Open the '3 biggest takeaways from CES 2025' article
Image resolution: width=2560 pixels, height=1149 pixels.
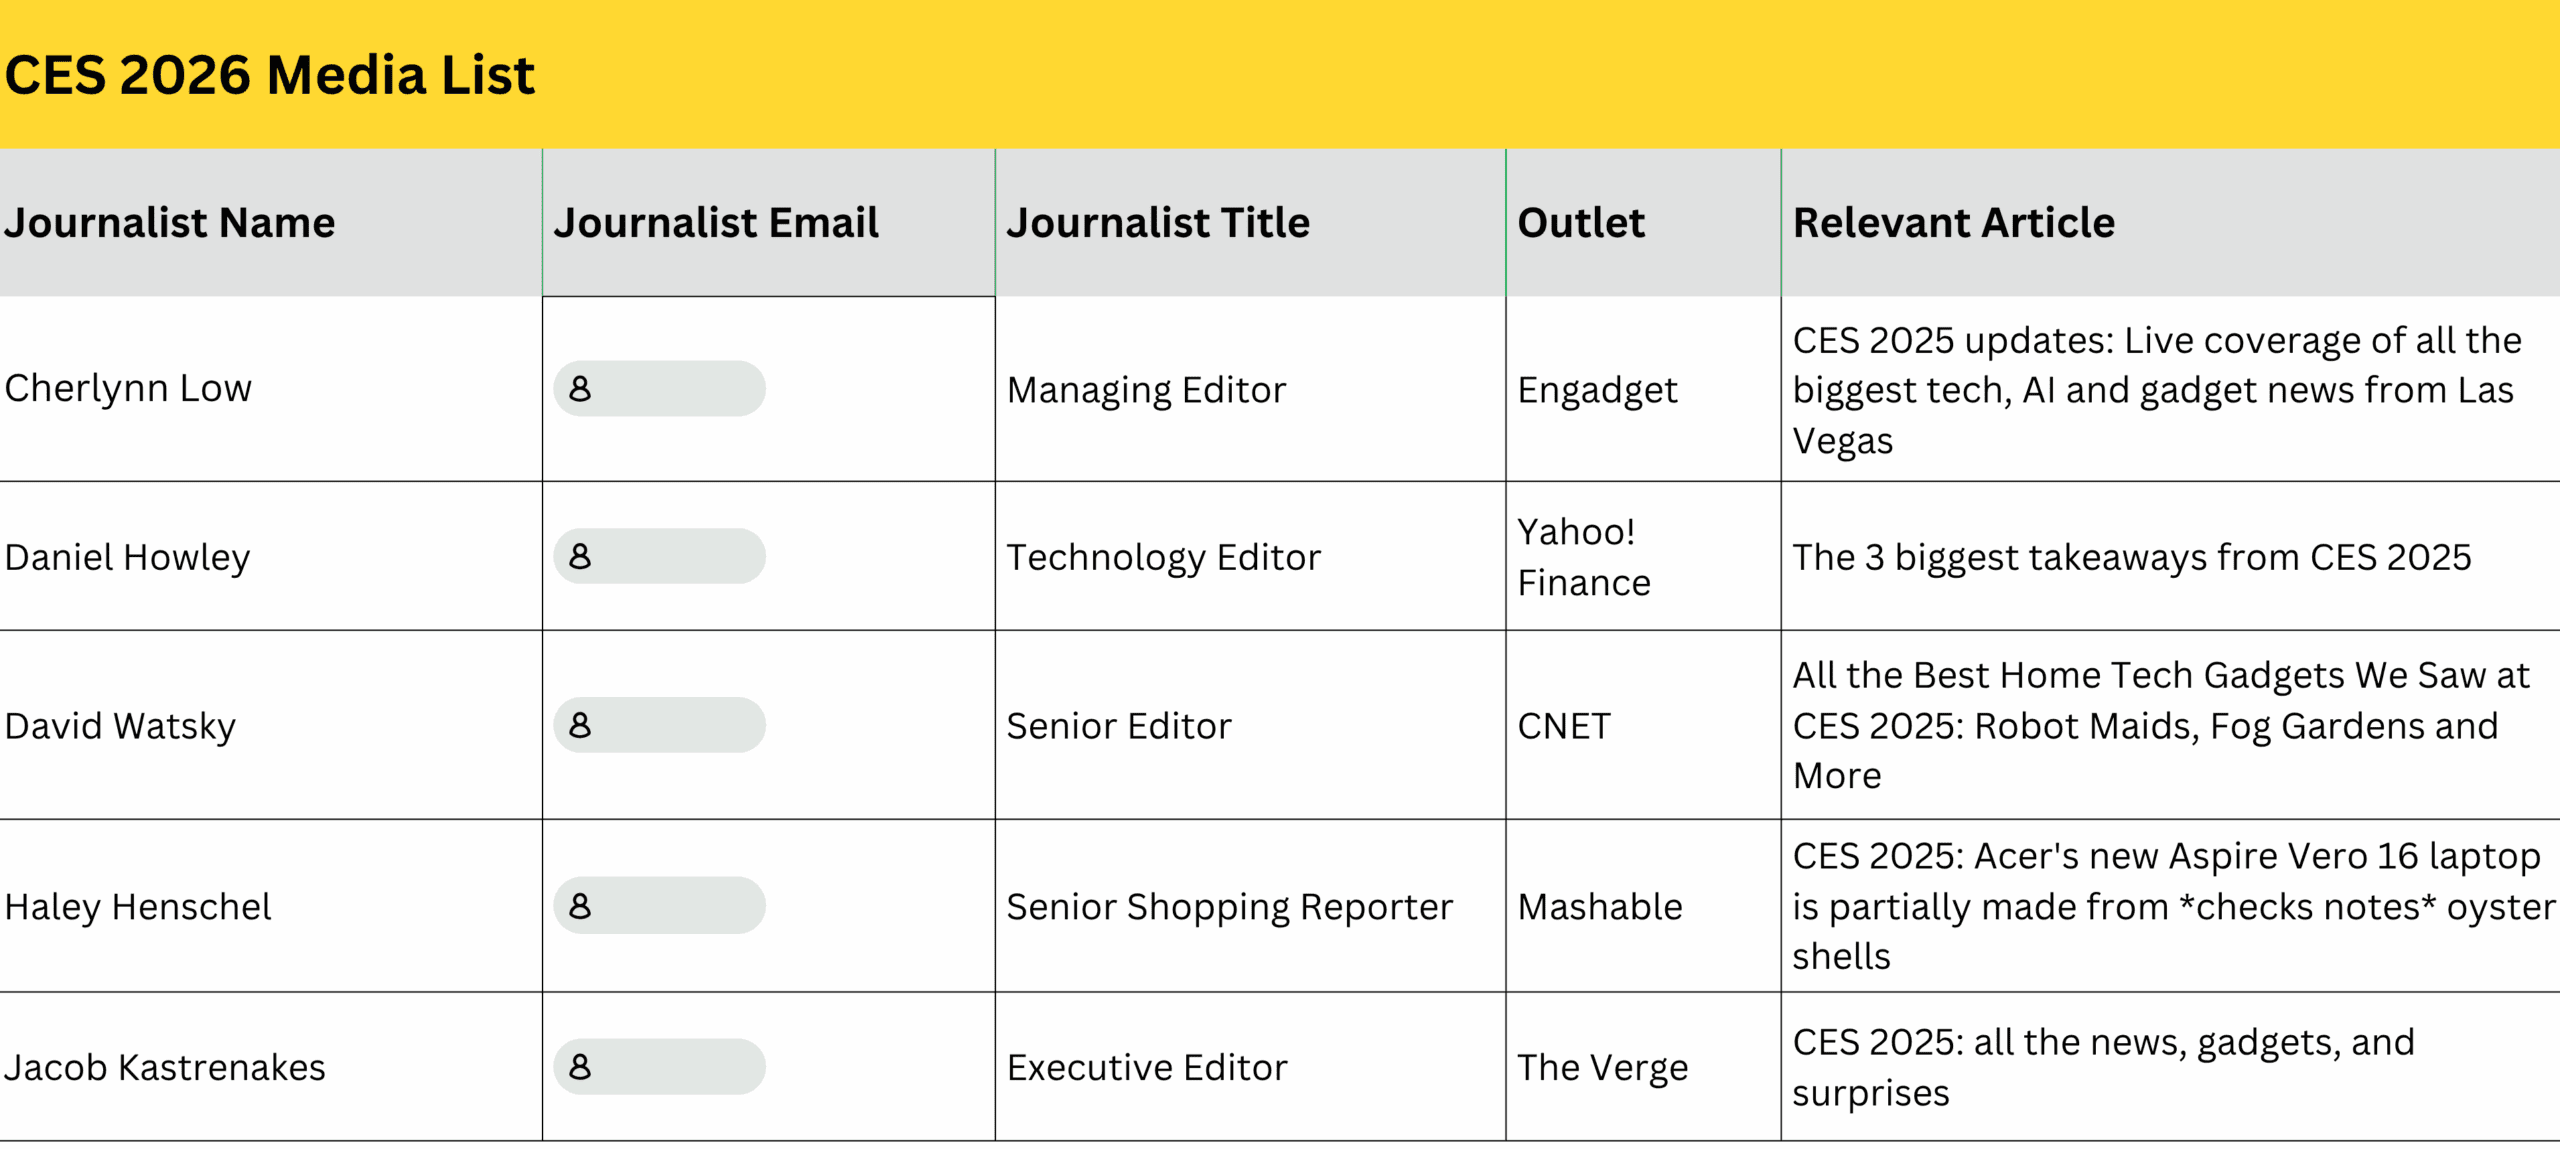[2131, 557]
